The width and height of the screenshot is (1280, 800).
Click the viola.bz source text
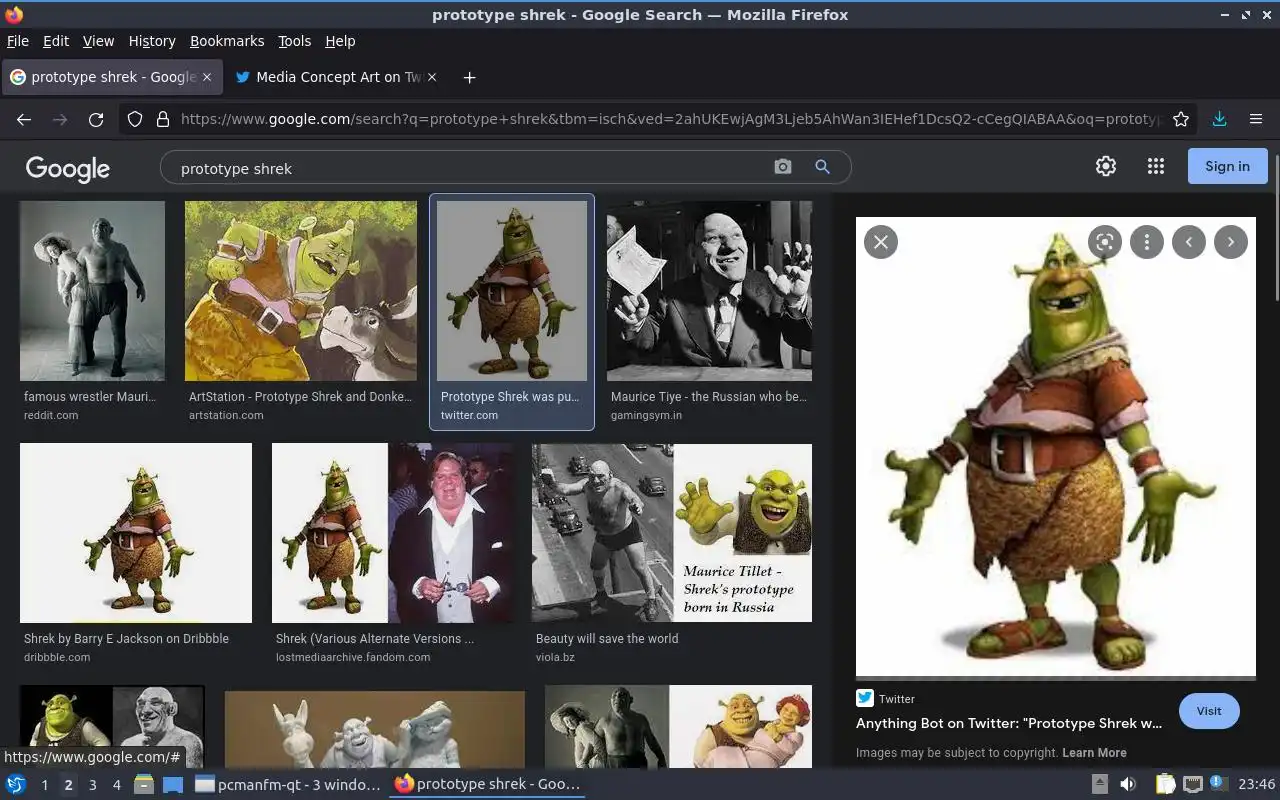point(555,657)
